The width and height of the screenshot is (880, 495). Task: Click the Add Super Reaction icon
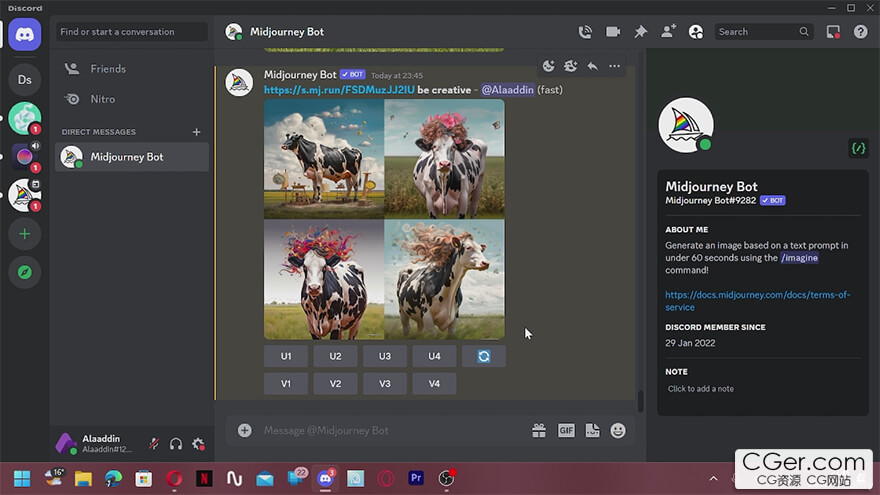click(570, 66)
